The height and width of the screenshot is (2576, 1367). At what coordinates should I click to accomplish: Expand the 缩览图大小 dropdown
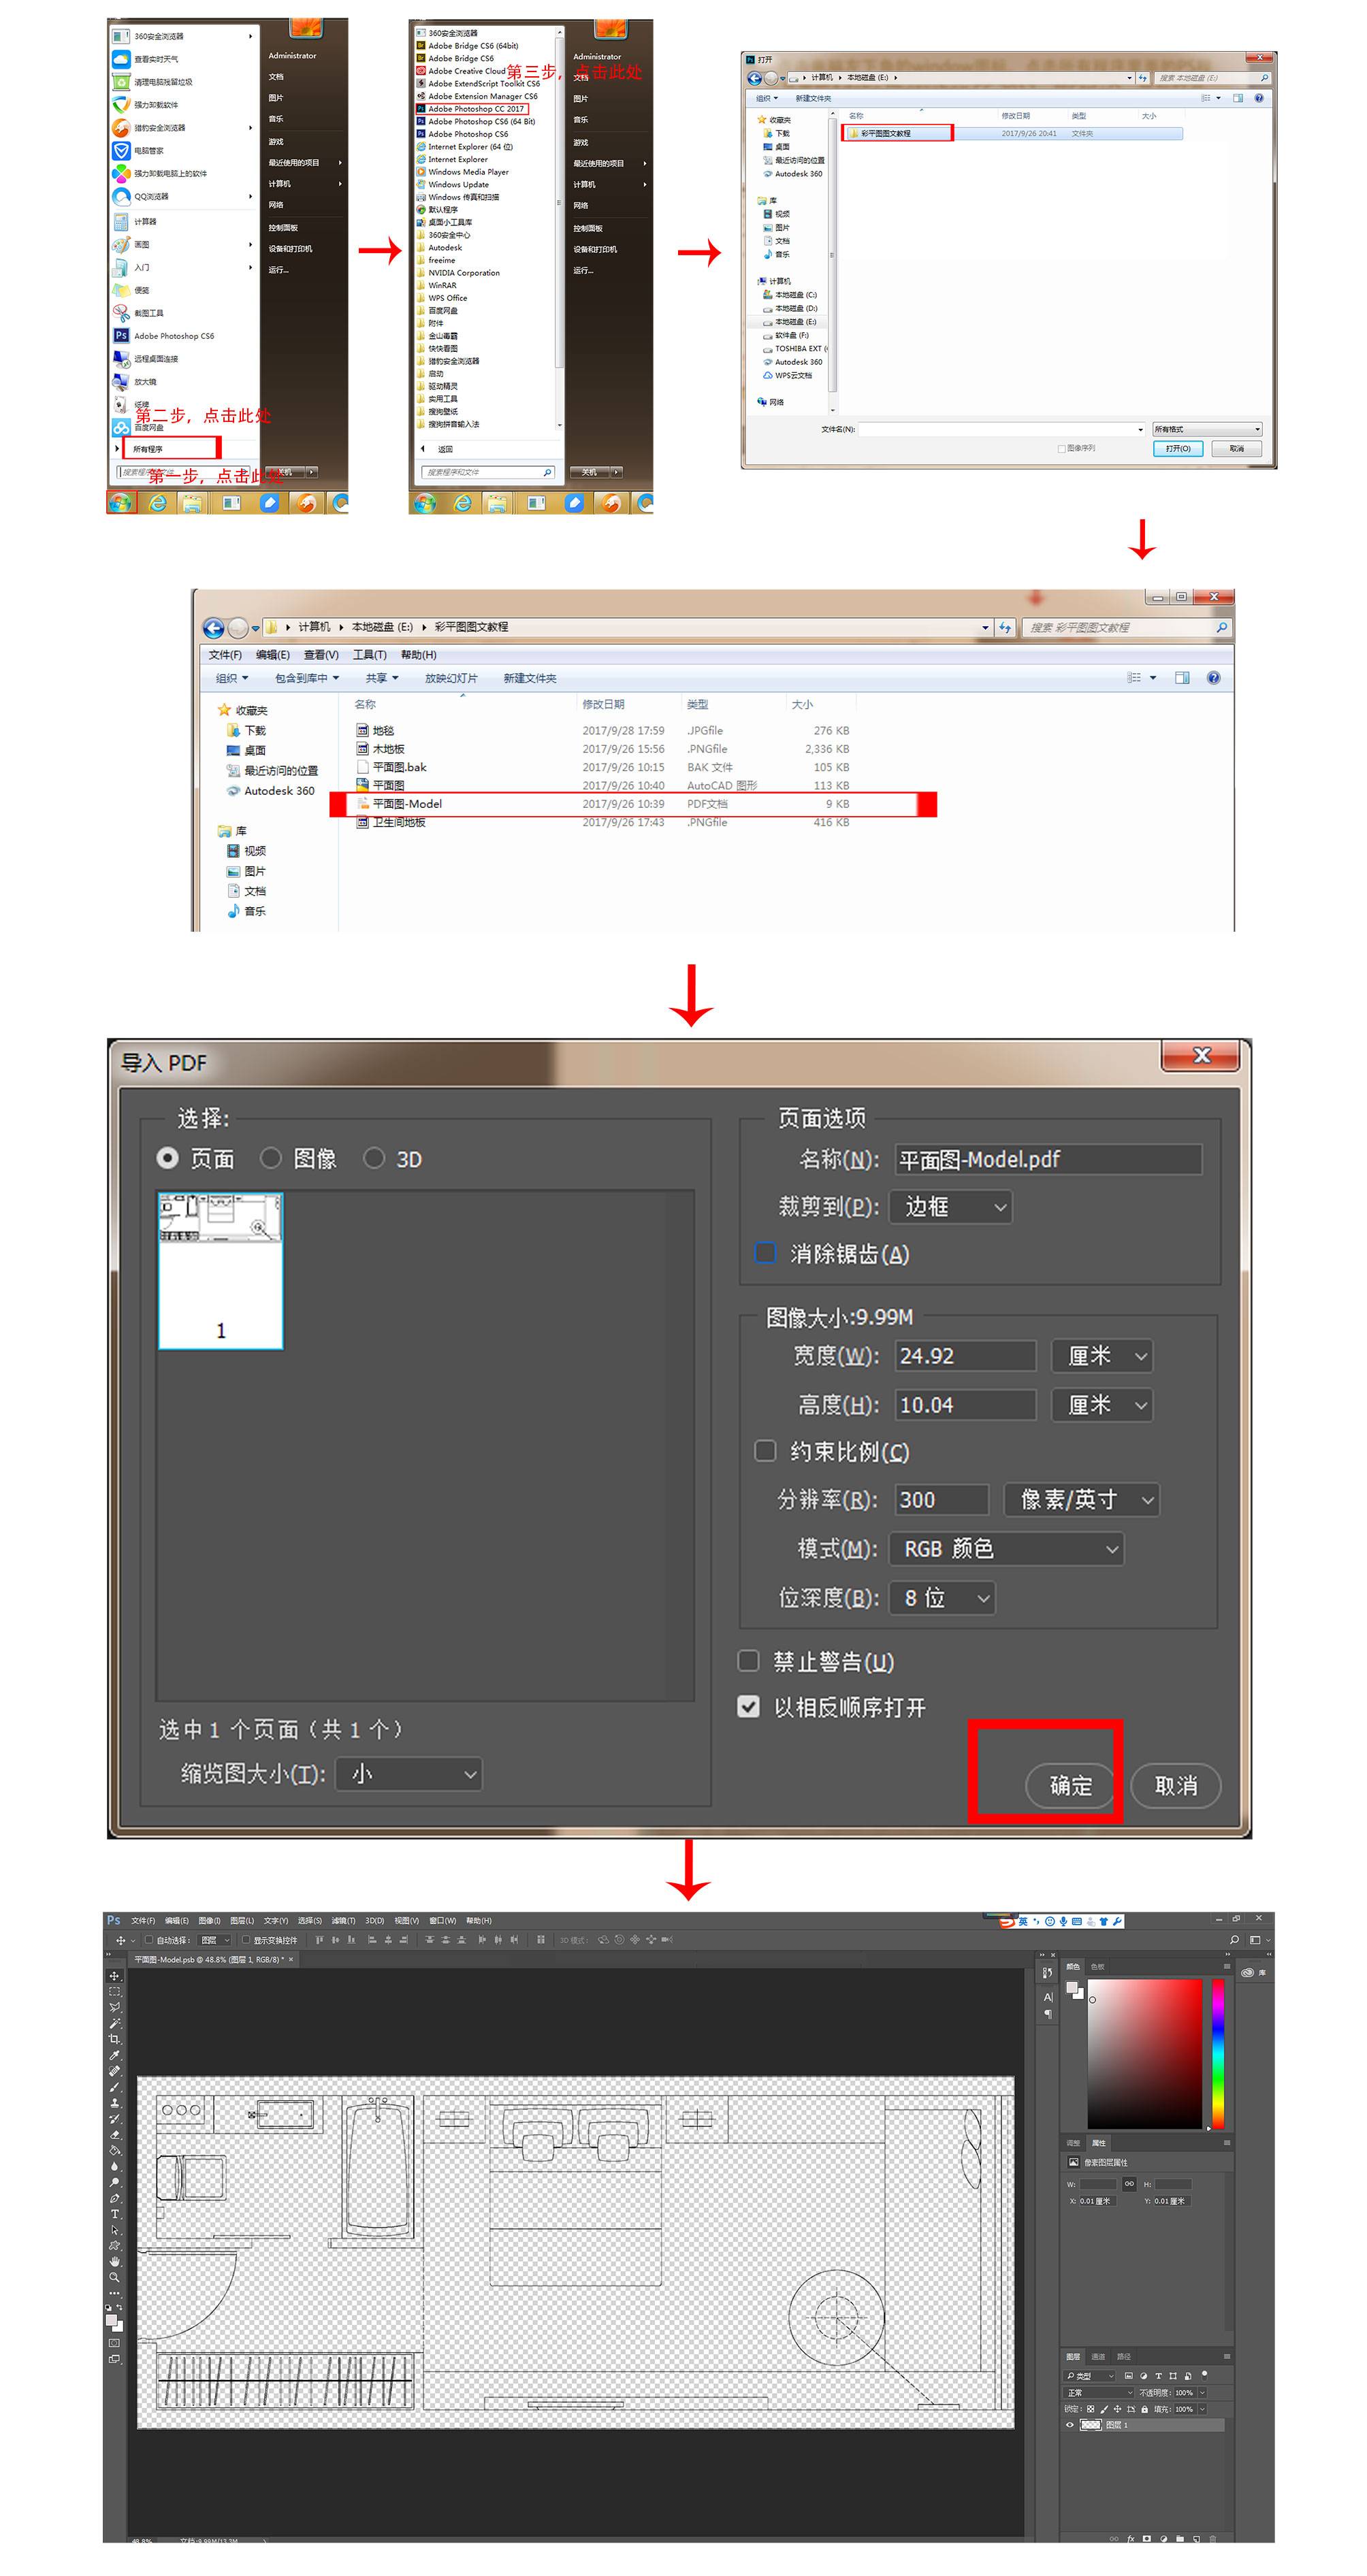coord(408,1774)
